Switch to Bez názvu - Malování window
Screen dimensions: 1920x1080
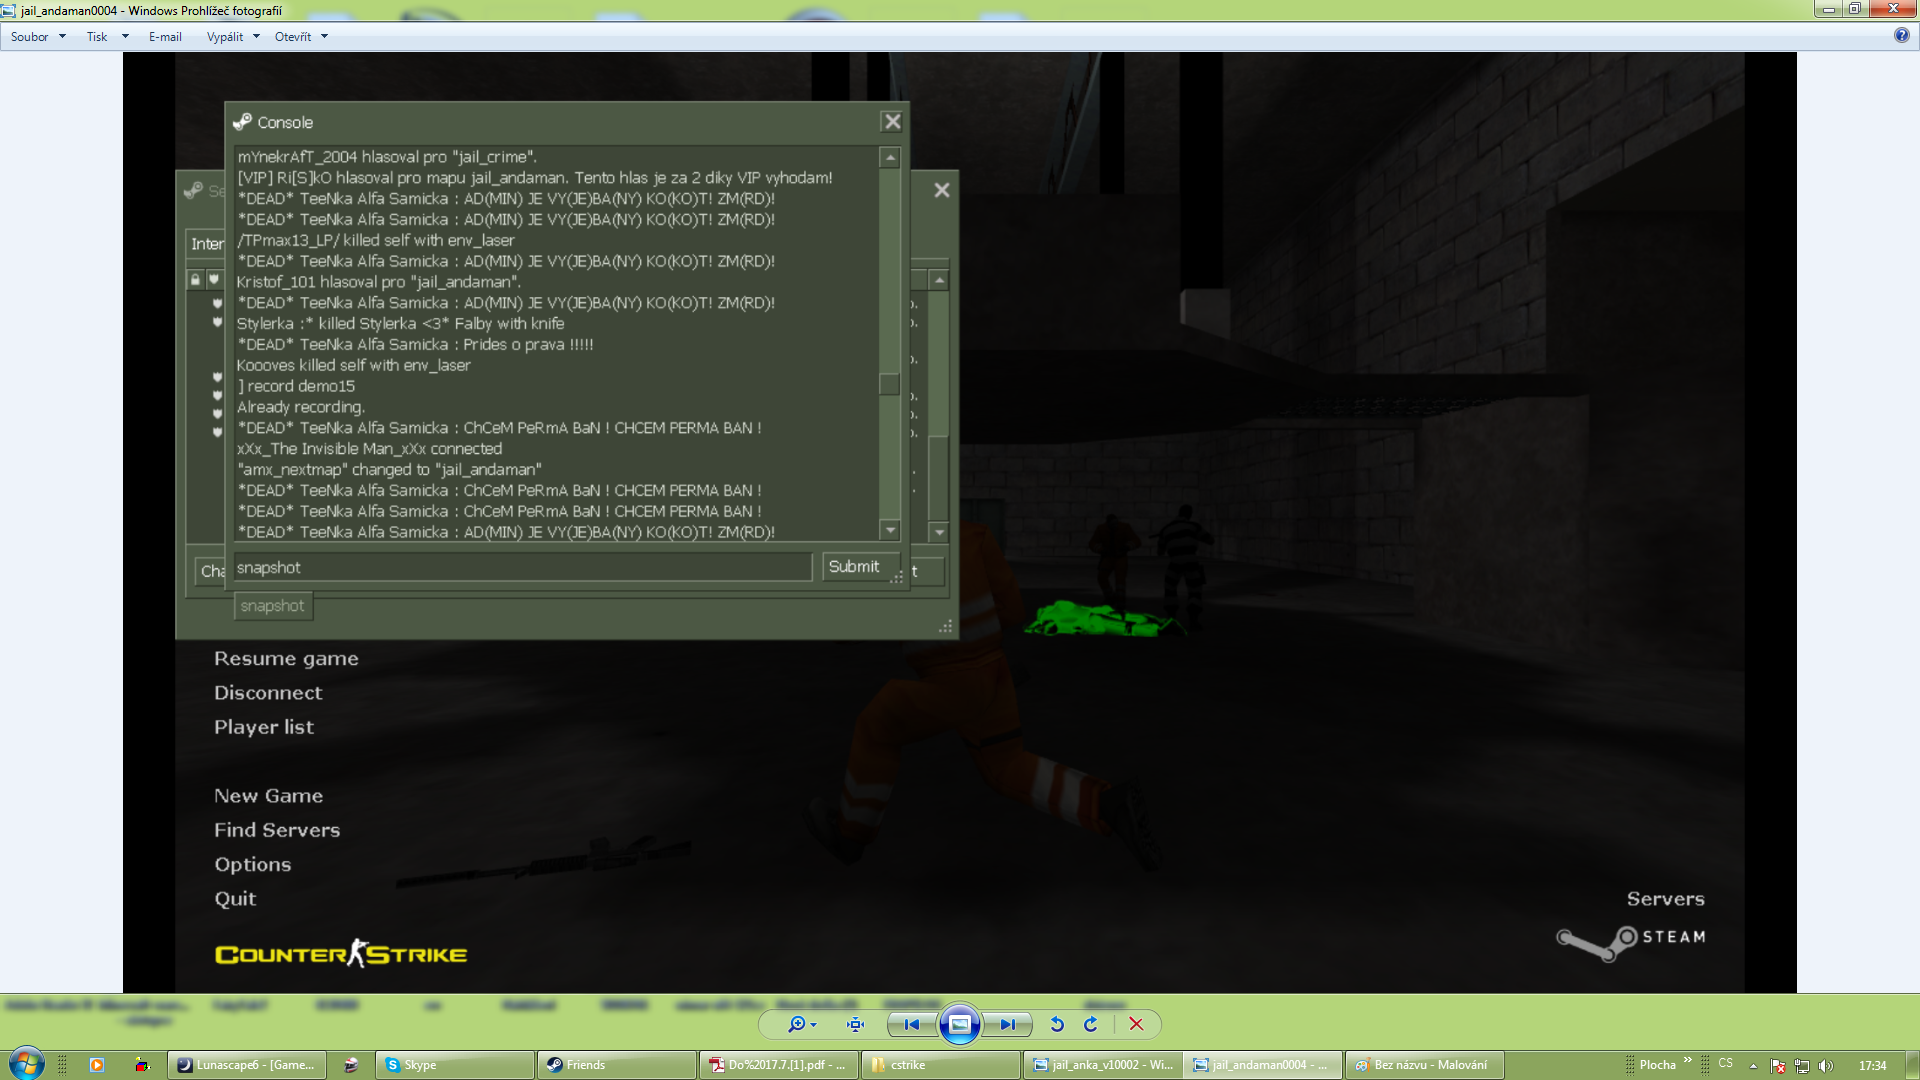[1424, 1065]
